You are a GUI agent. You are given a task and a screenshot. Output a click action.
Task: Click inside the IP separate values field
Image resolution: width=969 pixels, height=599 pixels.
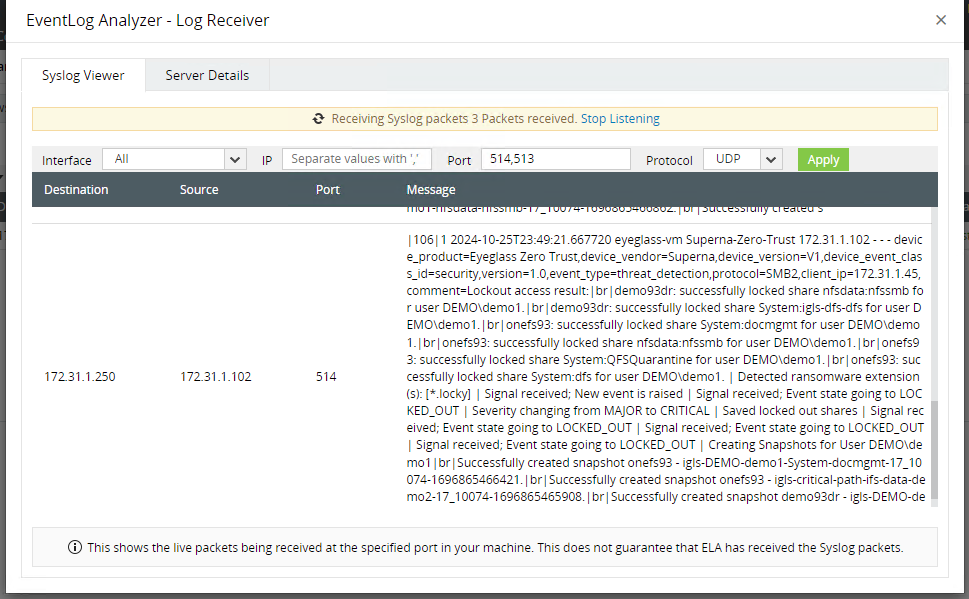(355, 158)
